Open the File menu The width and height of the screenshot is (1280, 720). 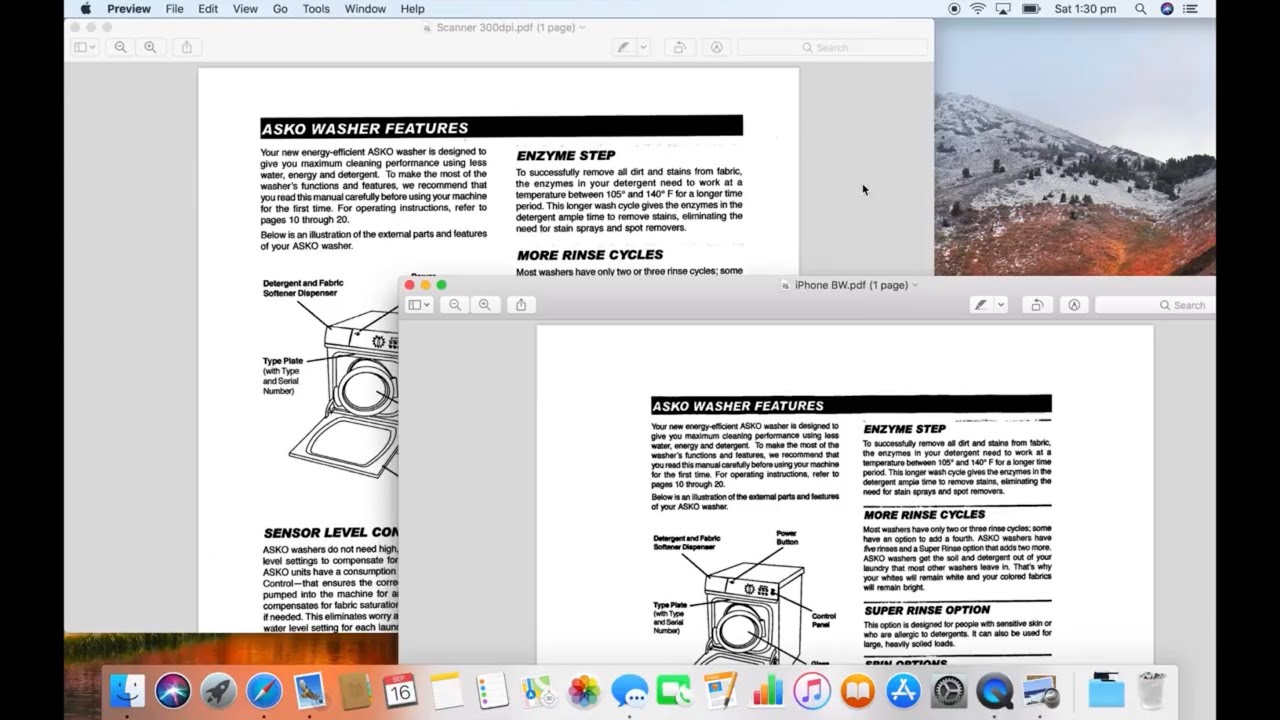(x=174, y=9)
